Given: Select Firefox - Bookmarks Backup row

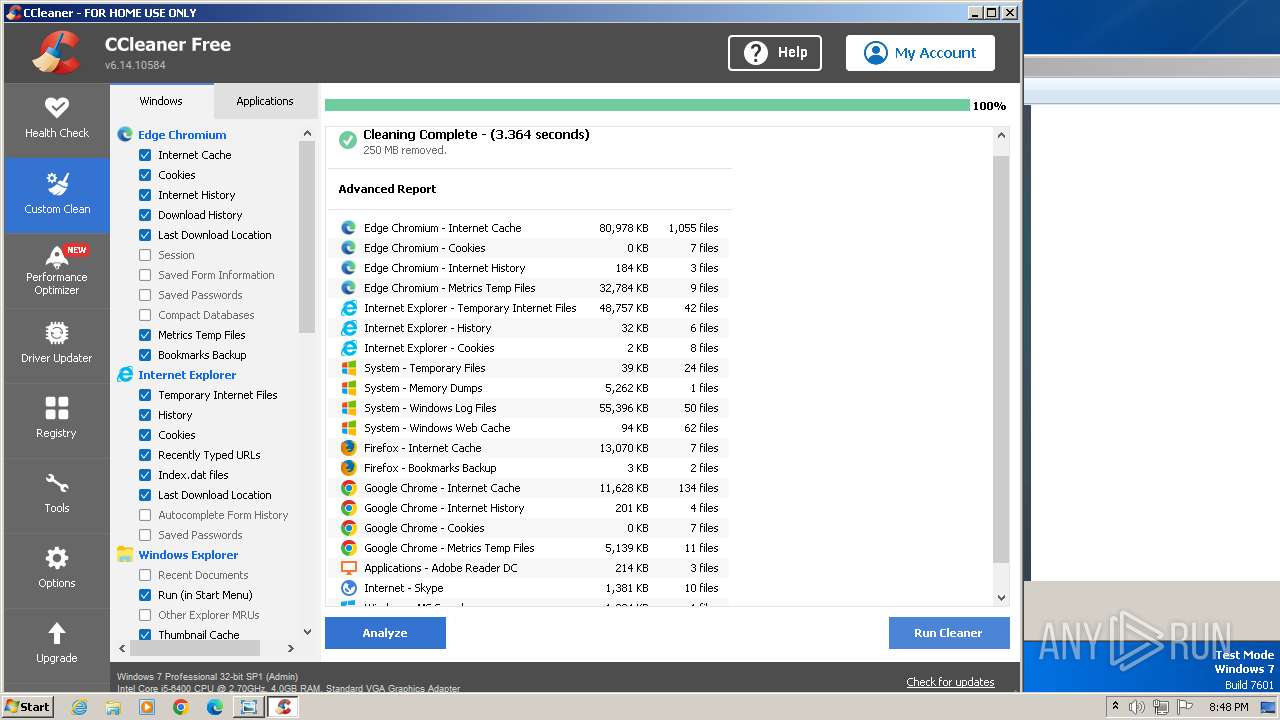Looking at the screenshot, I should click(x=529, y=468).
